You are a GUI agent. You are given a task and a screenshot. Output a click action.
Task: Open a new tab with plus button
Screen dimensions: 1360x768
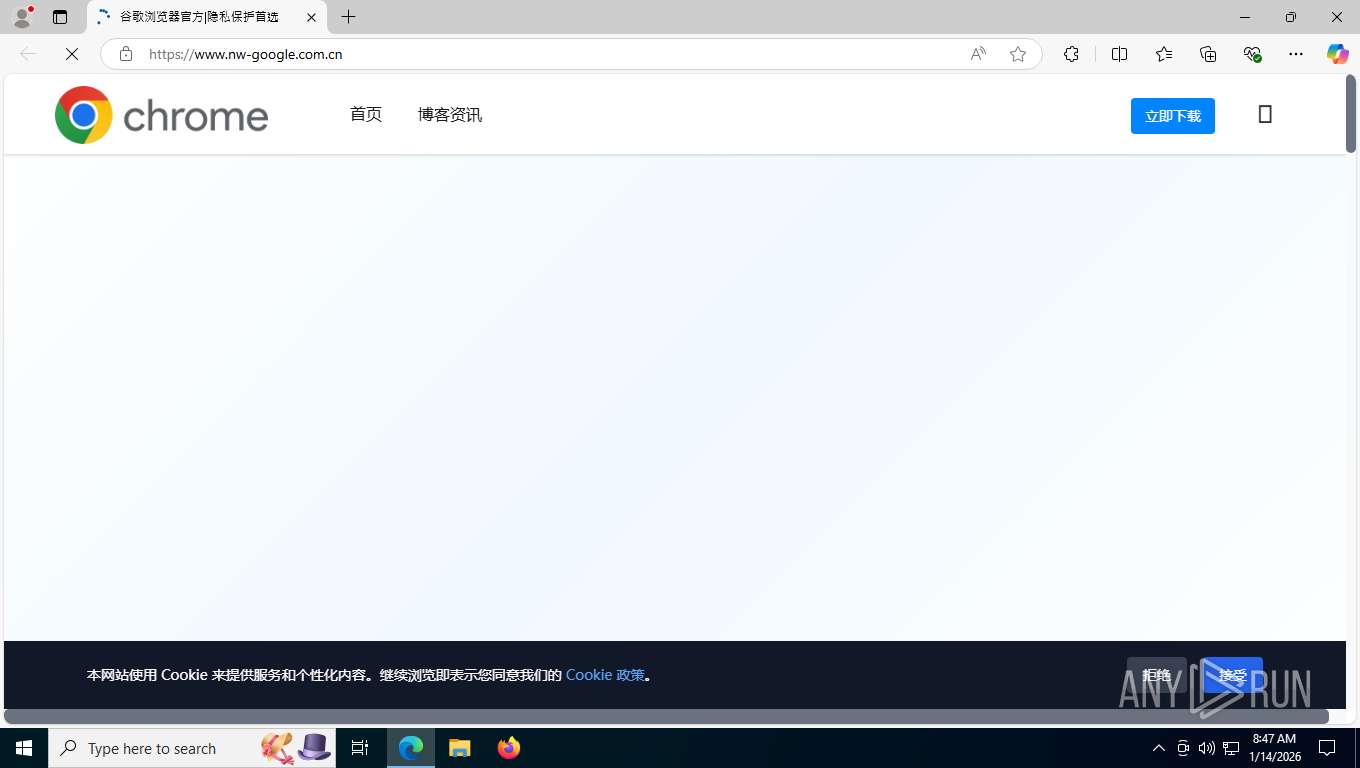coord(348,17)
